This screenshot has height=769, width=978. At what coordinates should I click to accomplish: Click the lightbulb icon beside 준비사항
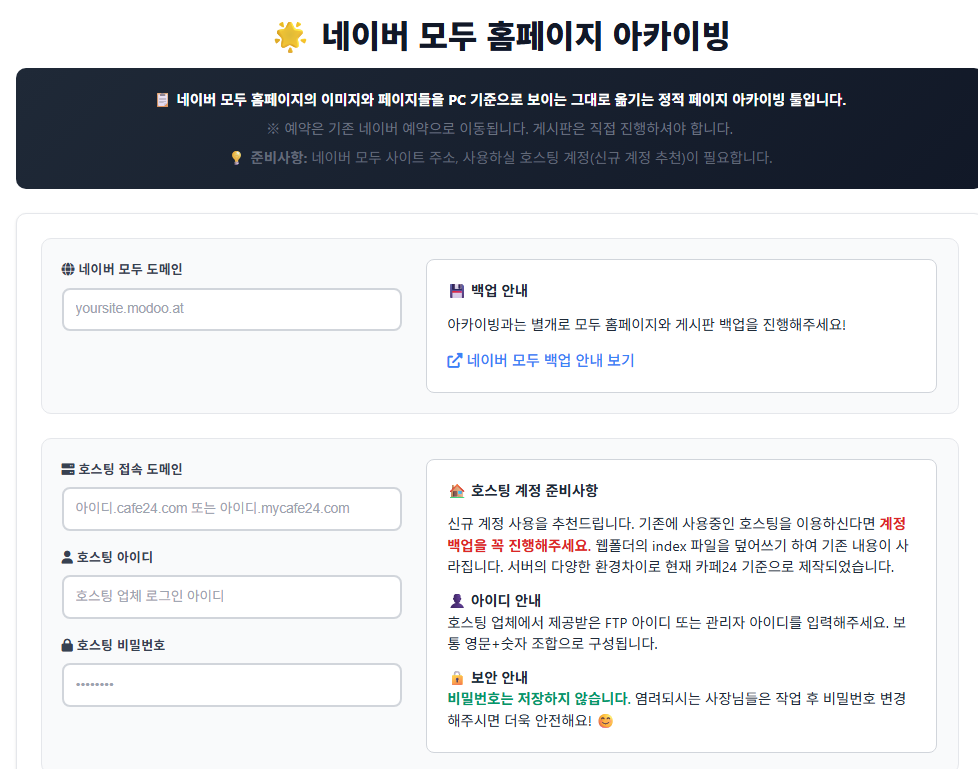[x=236, y=158]
